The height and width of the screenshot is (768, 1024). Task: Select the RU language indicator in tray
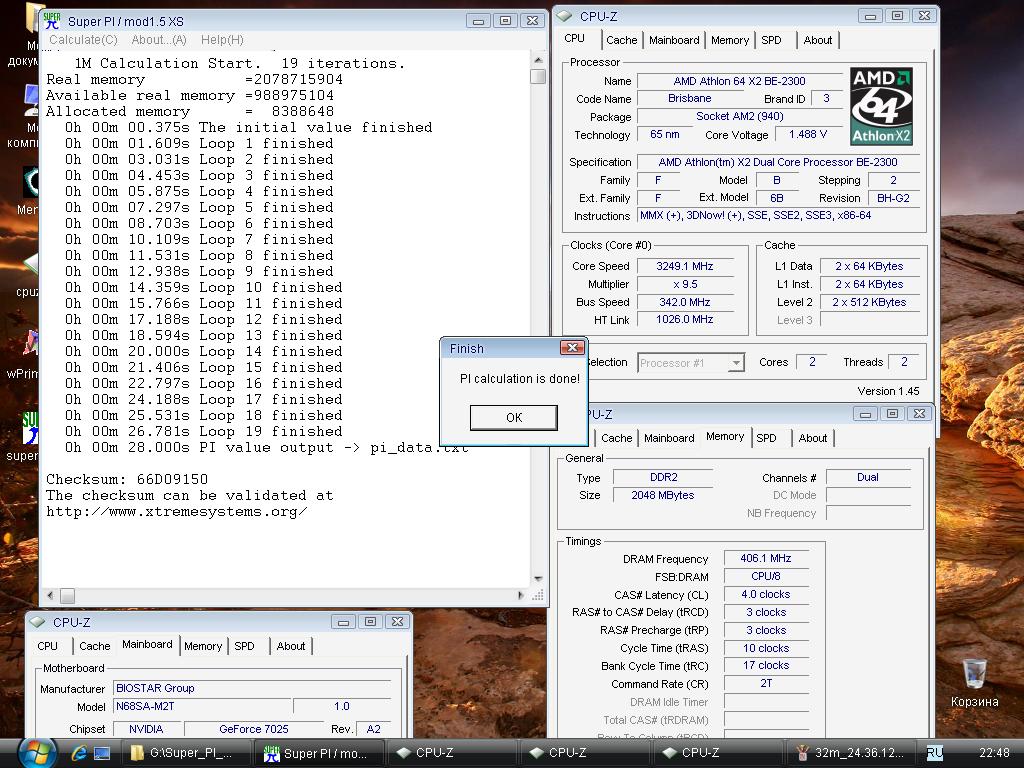[x=935, y=754]
